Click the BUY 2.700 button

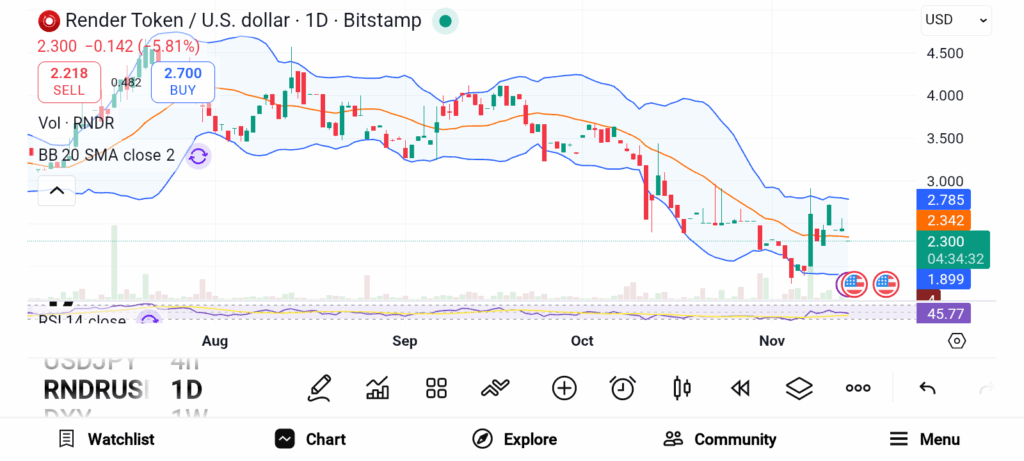[182, 81]
